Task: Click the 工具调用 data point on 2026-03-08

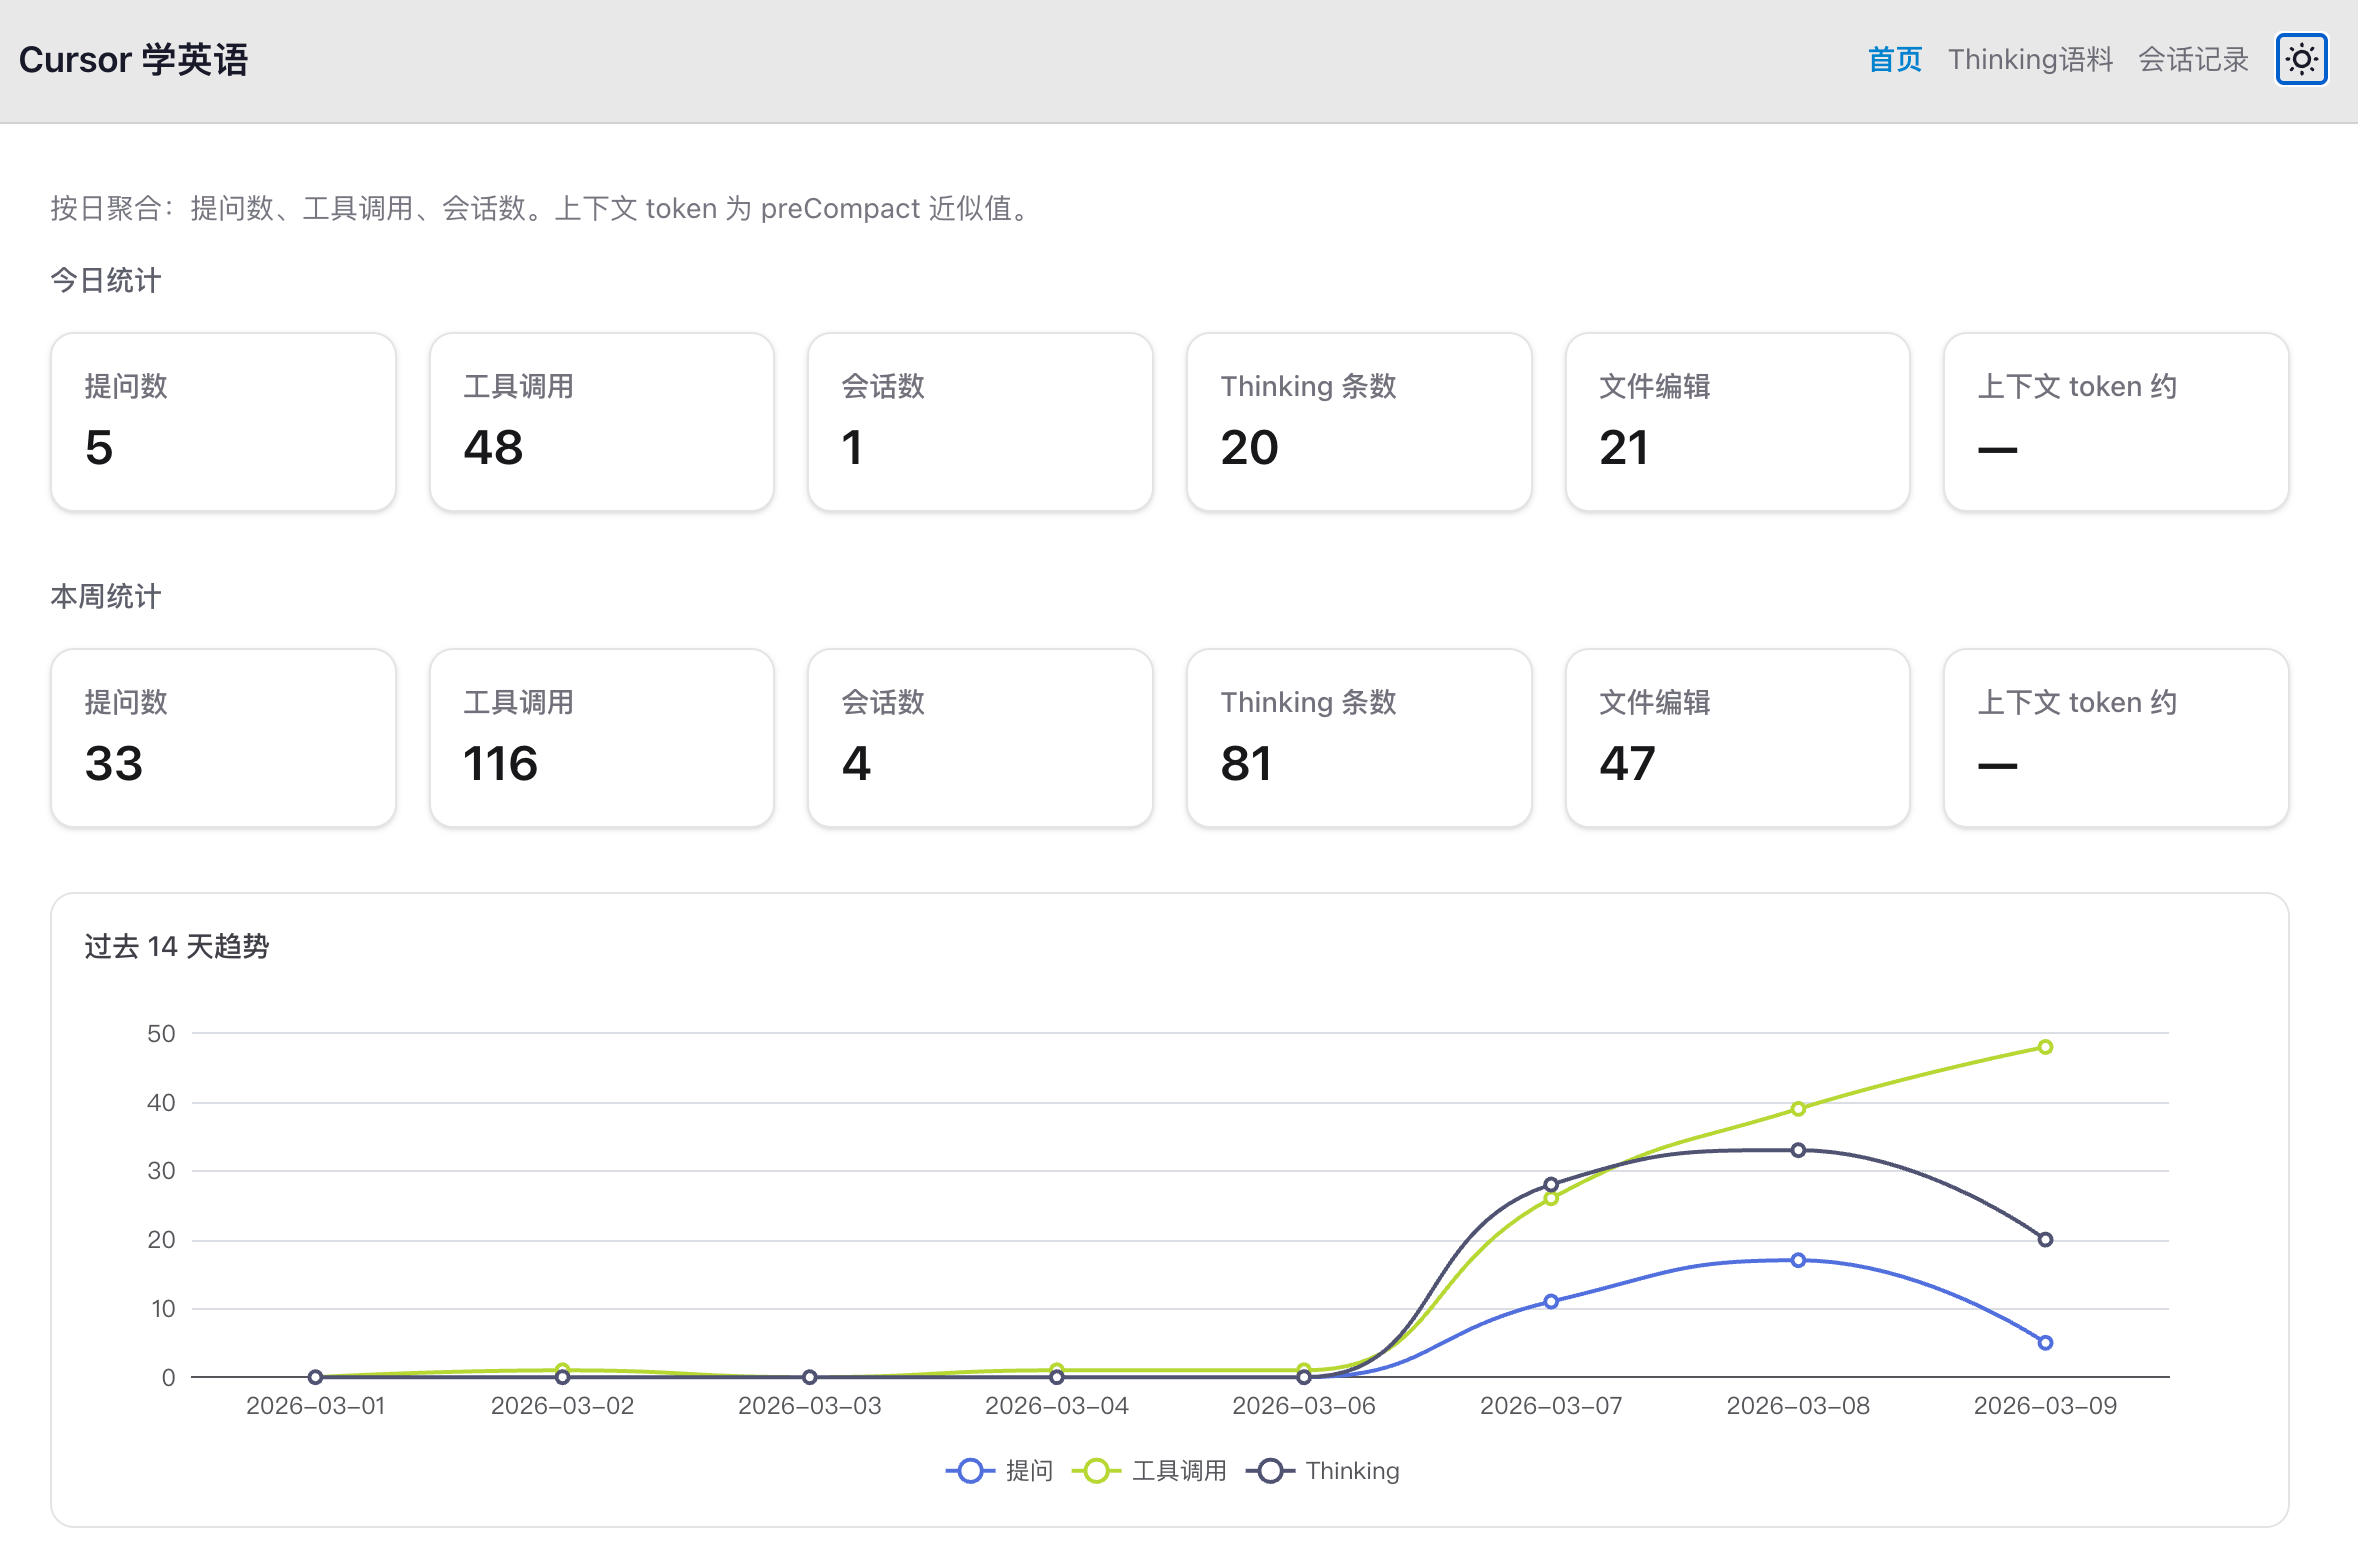Action: click(x=1798, y=1108)
